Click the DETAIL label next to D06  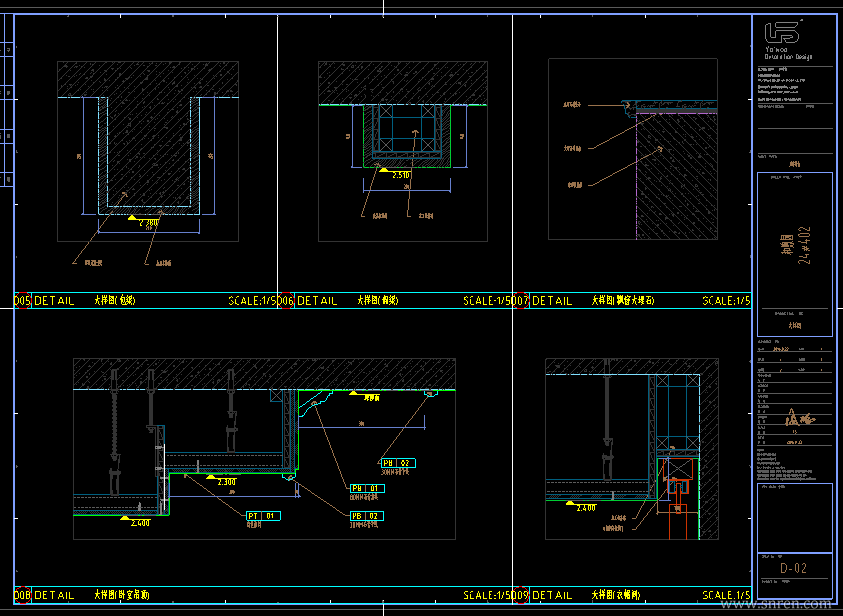pos(317,301)
